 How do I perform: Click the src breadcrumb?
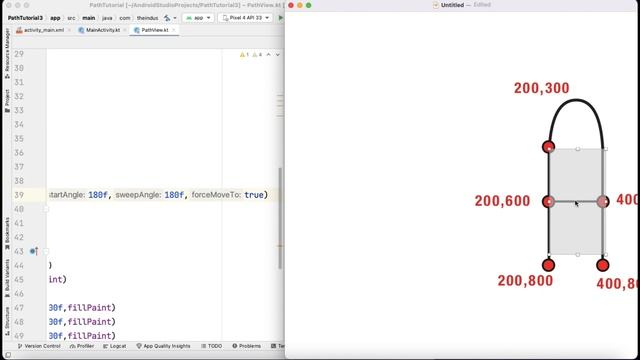[x=71, y=18]
